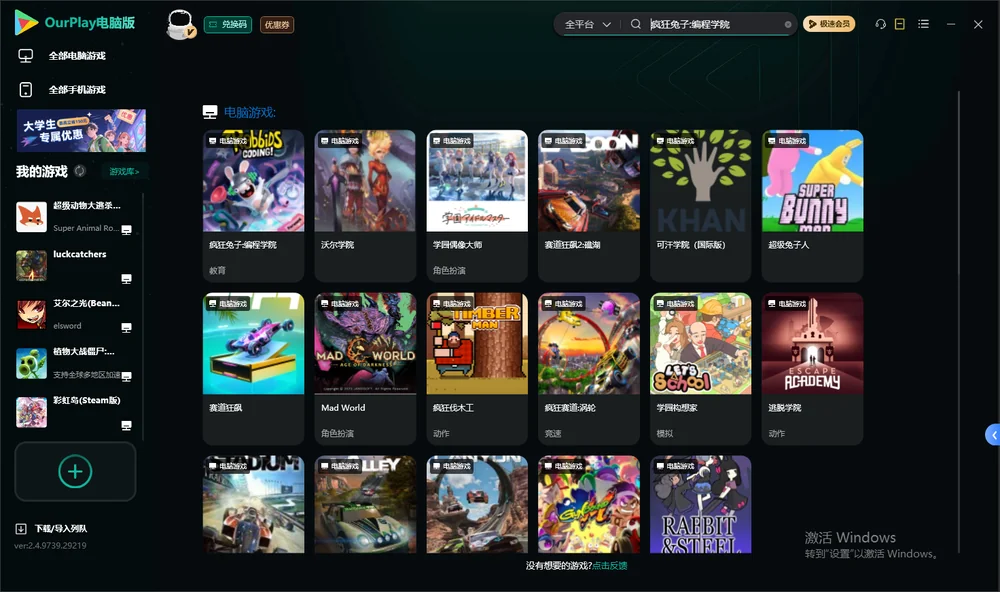The width and height of the screenshot is (1000, 592).
Task: Open the 游戏库> link
Action: [x=124, y=171]
